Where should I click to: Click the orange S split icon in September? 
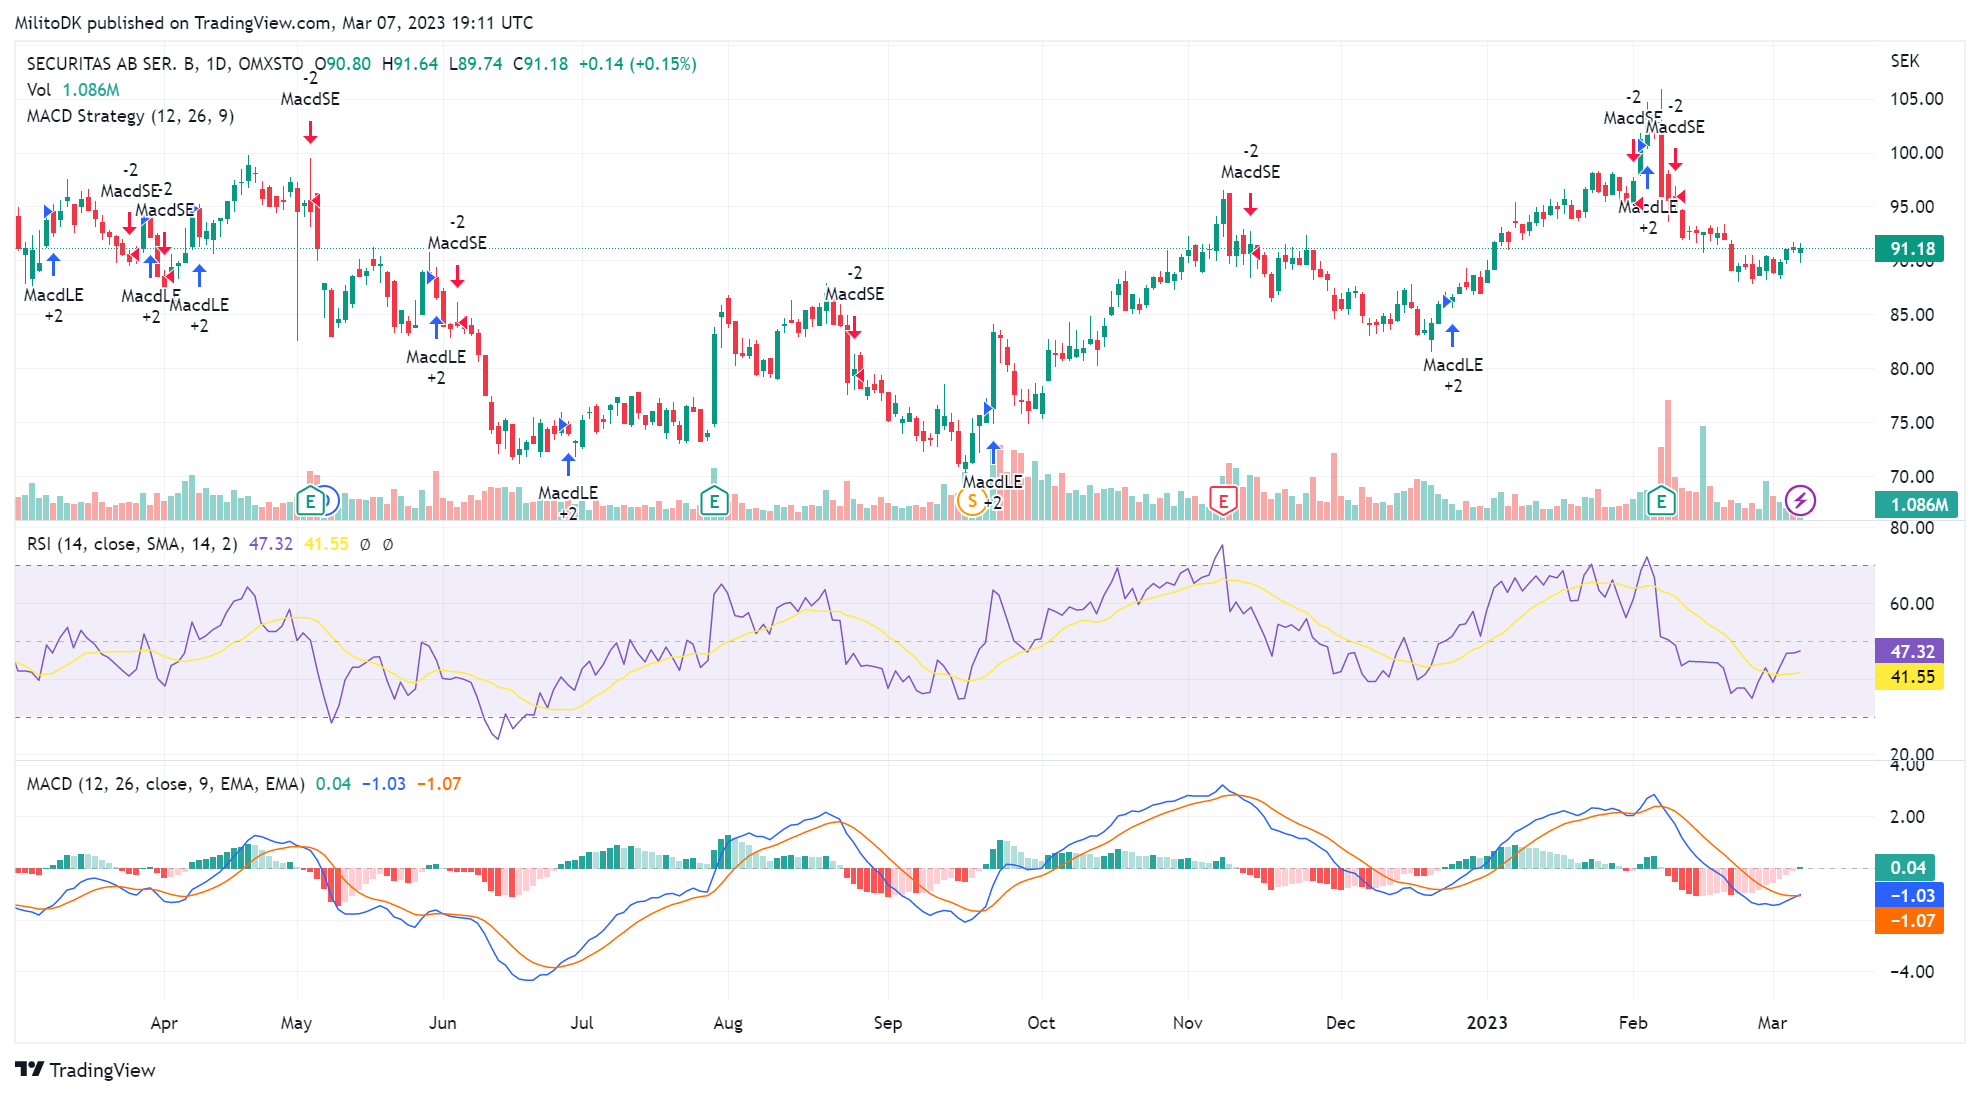[x=971, y=501]
